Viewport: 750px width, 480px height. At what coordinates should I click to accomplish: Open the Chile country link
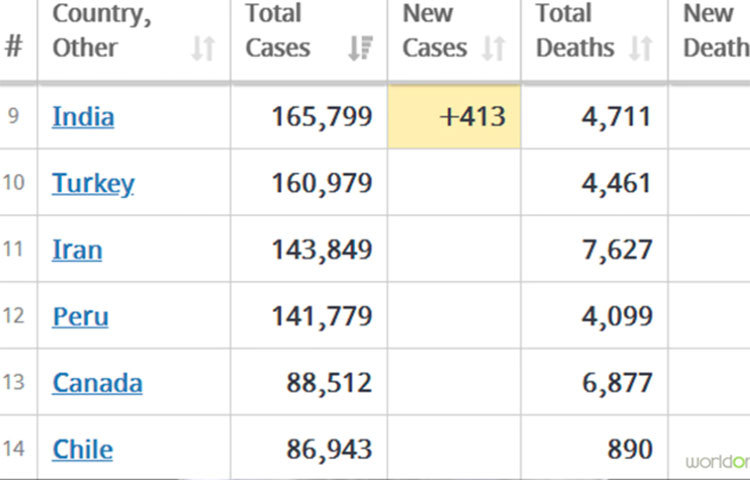pos(82,450)
